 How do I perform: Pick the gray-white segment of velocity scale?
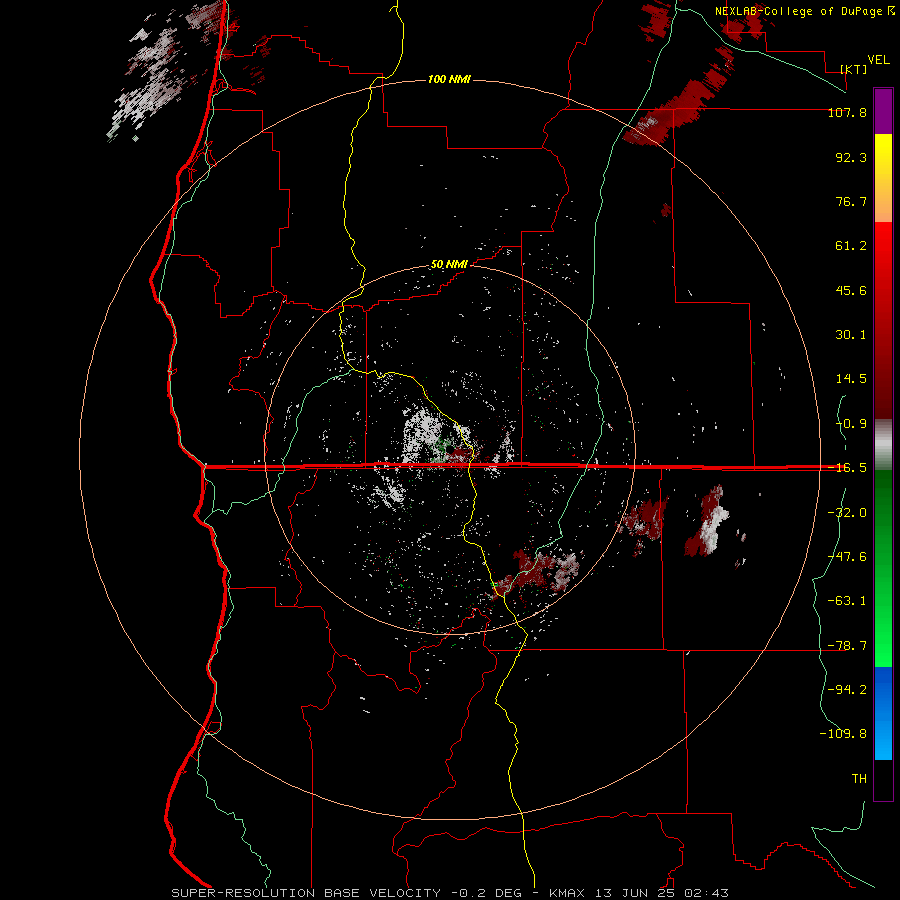[x=883, y=445]
